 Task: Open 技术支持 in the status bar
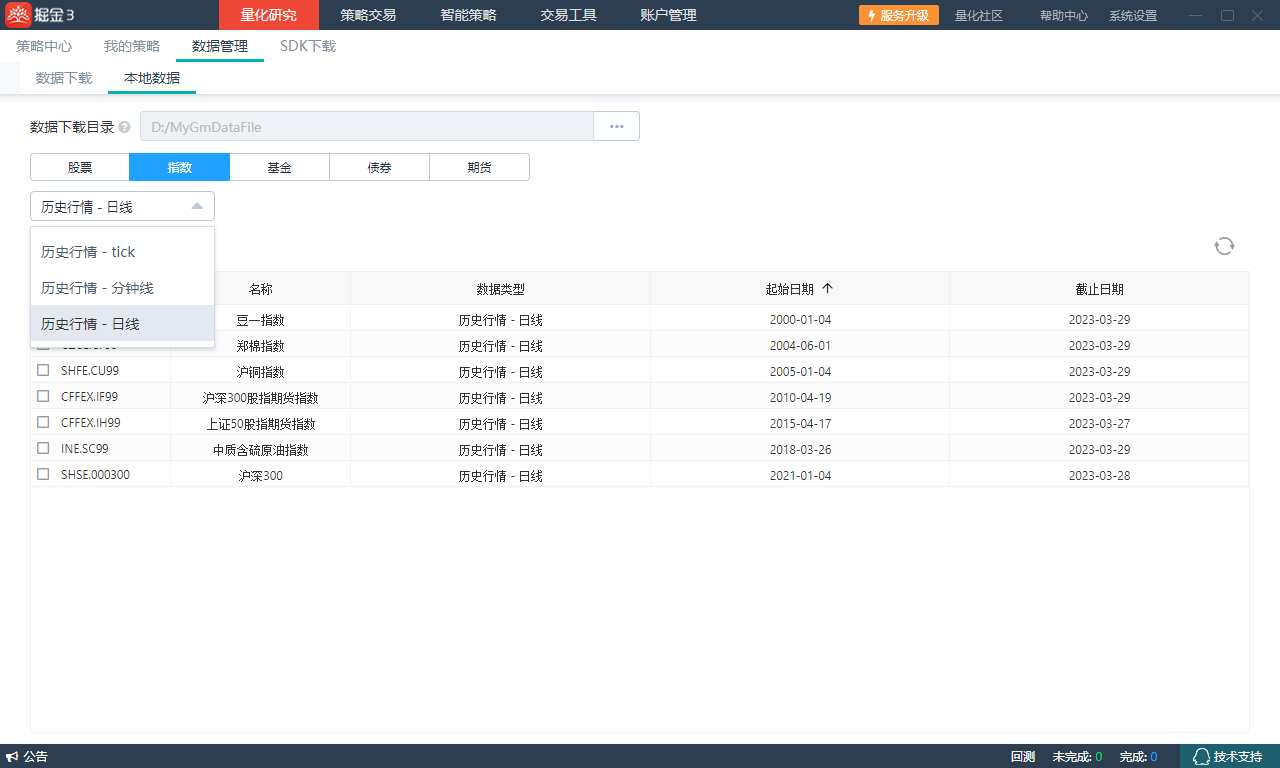point(1228,757)
